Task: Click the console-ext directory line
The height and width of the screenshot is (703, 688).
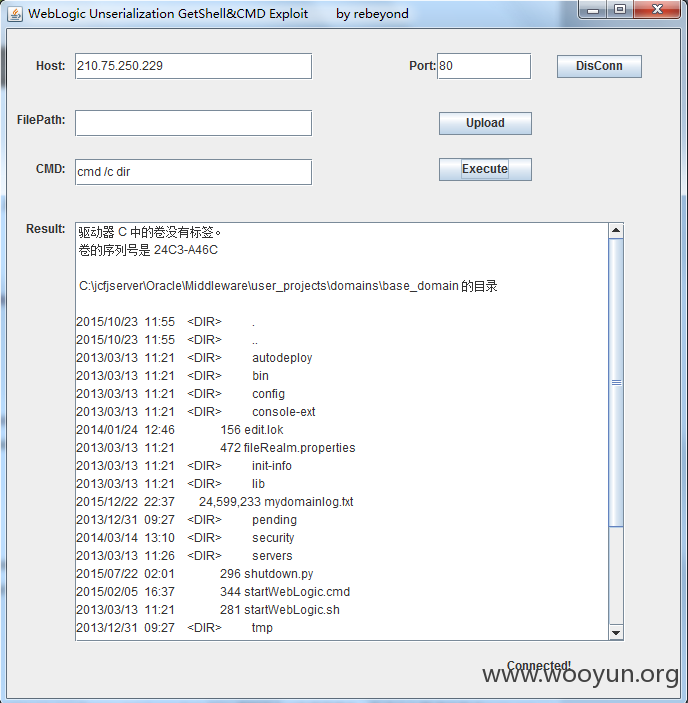Action: (196, 412)
